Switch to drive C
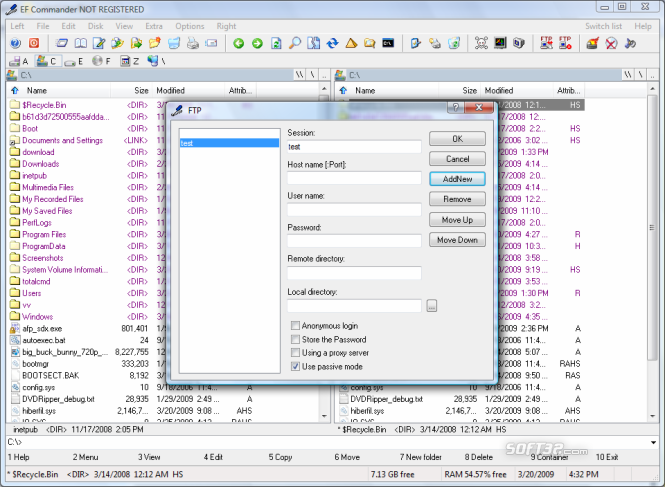This screenshot has height=487, width=665. [47, 62]
